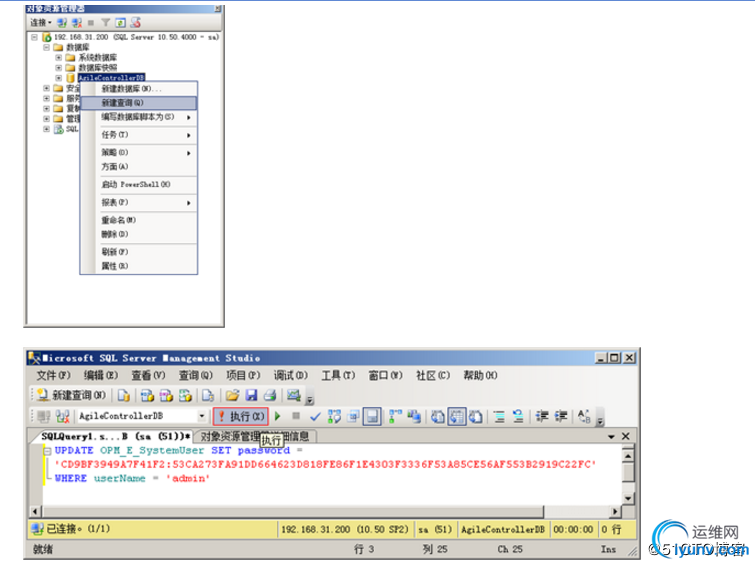Choose 新建数据库(N)... in context menu
The image size is (755, 566).
139,89
